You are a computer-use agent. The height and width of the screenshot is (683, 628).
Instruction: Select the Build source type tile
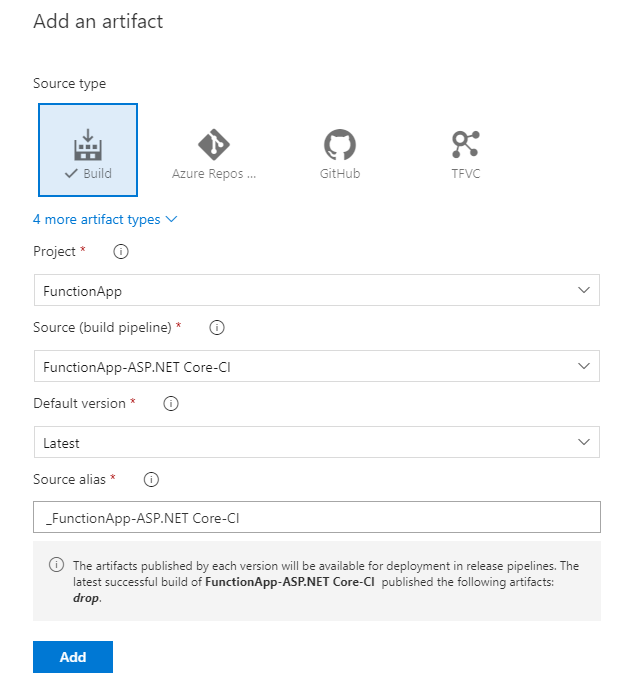(88, 150)
